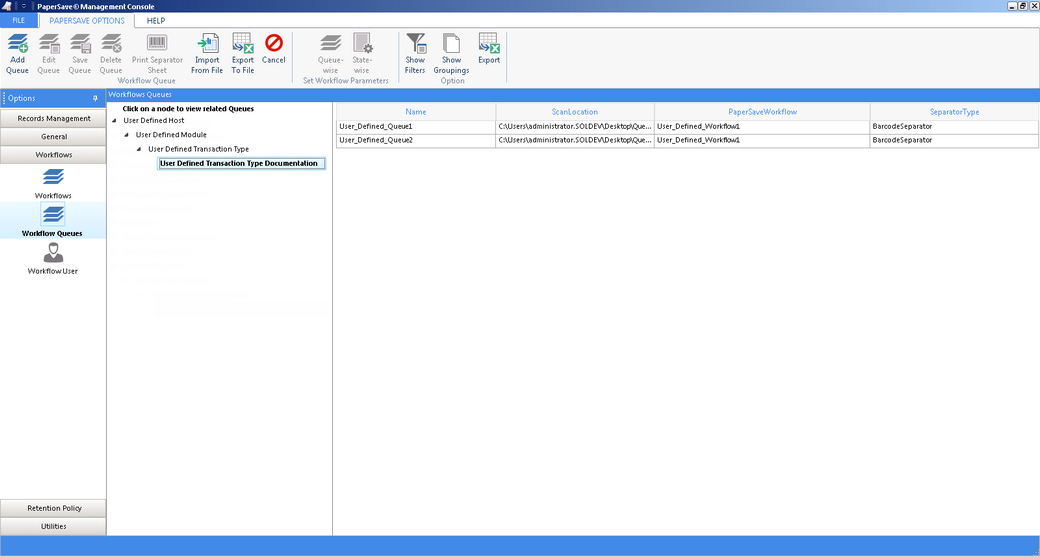Viewport: 1040px width, 557px height.
Task: Click ScanLocation cell of User_Defined_Queue2 row
Action: click(575, 141)
